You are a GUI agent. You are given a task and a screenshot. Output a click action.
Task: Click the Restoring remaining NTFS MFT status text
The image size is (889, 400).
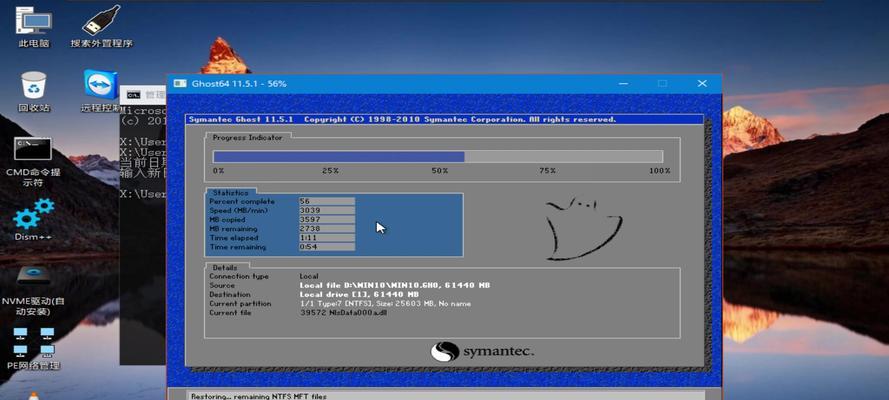(x=259, y=396)
